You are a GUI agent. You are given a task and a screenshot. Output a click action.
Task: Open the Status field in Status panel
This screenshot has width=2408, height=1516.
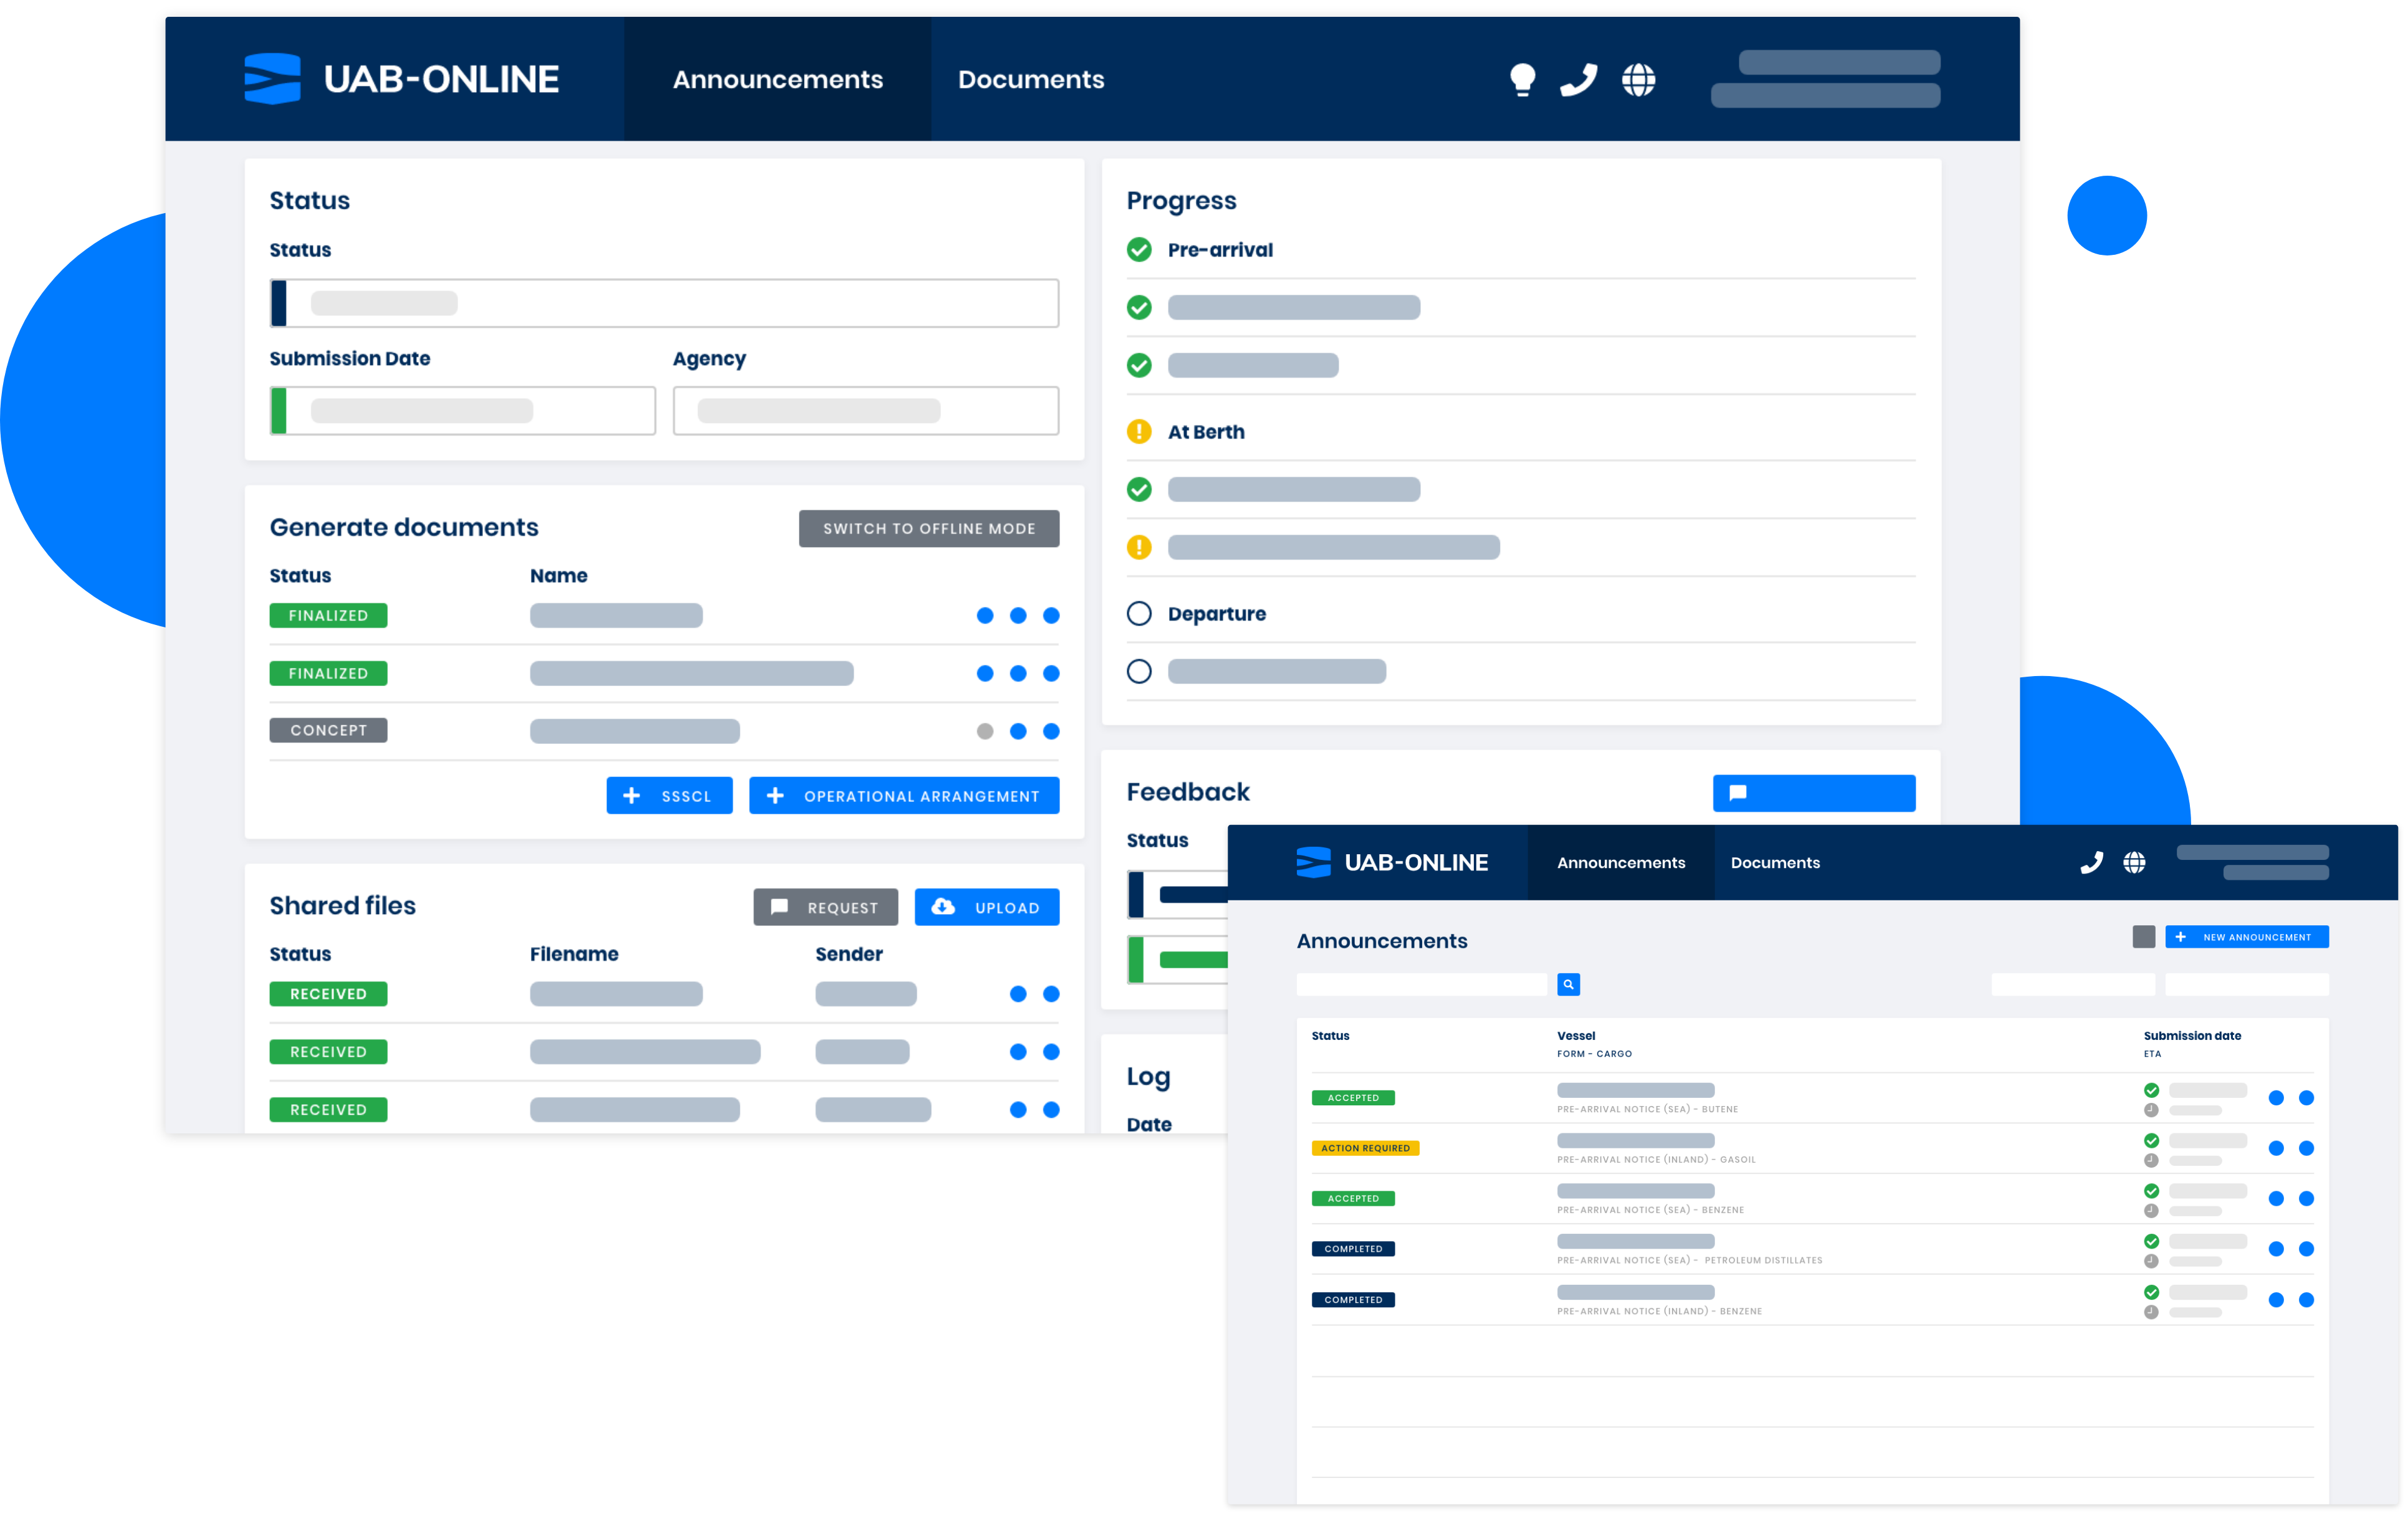coord(664,303)
